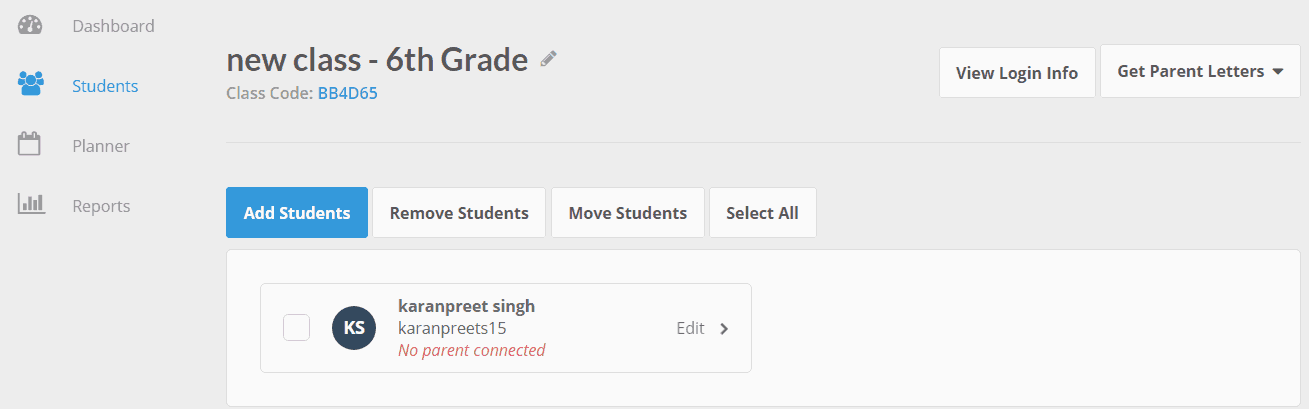
Task: Expand the Get Parent Letters dropdown
Action: (1200, 72)
